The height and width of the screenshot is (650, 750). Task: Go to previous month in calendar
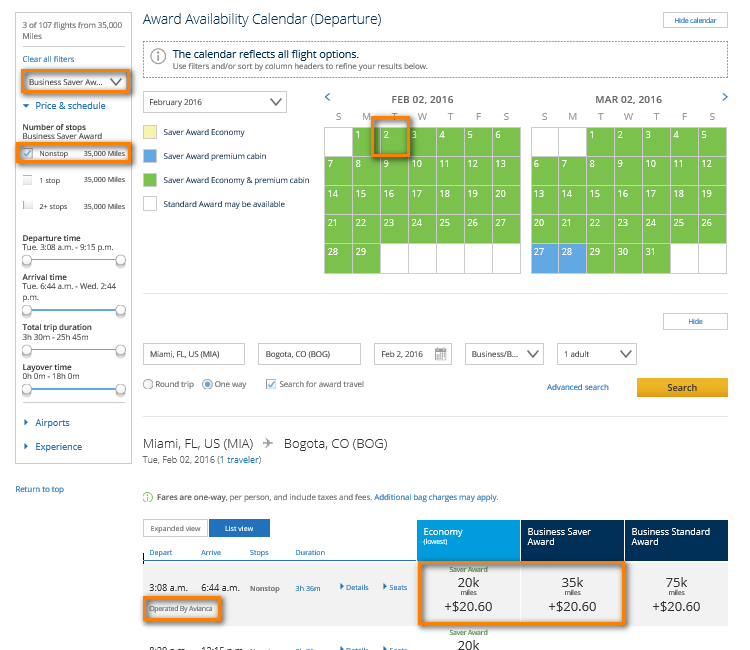click(x=328, y=98)
